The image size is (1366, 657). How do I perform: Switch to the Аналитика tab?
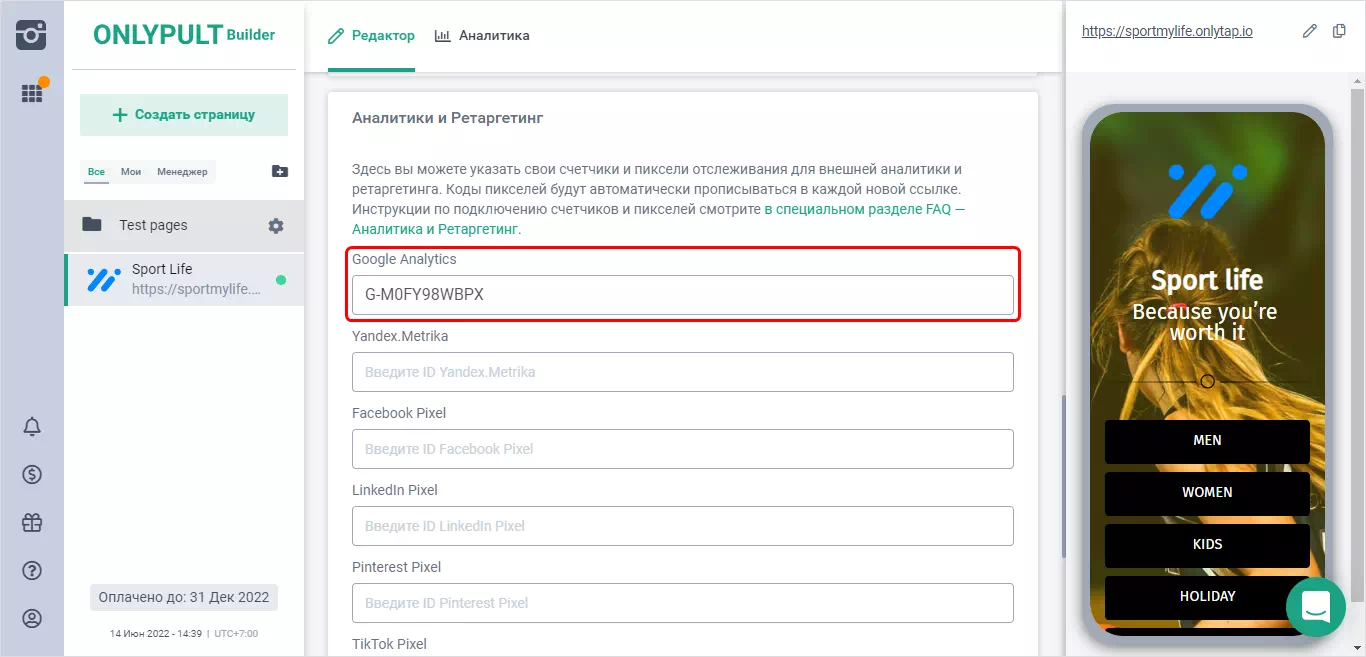point(482,36)
